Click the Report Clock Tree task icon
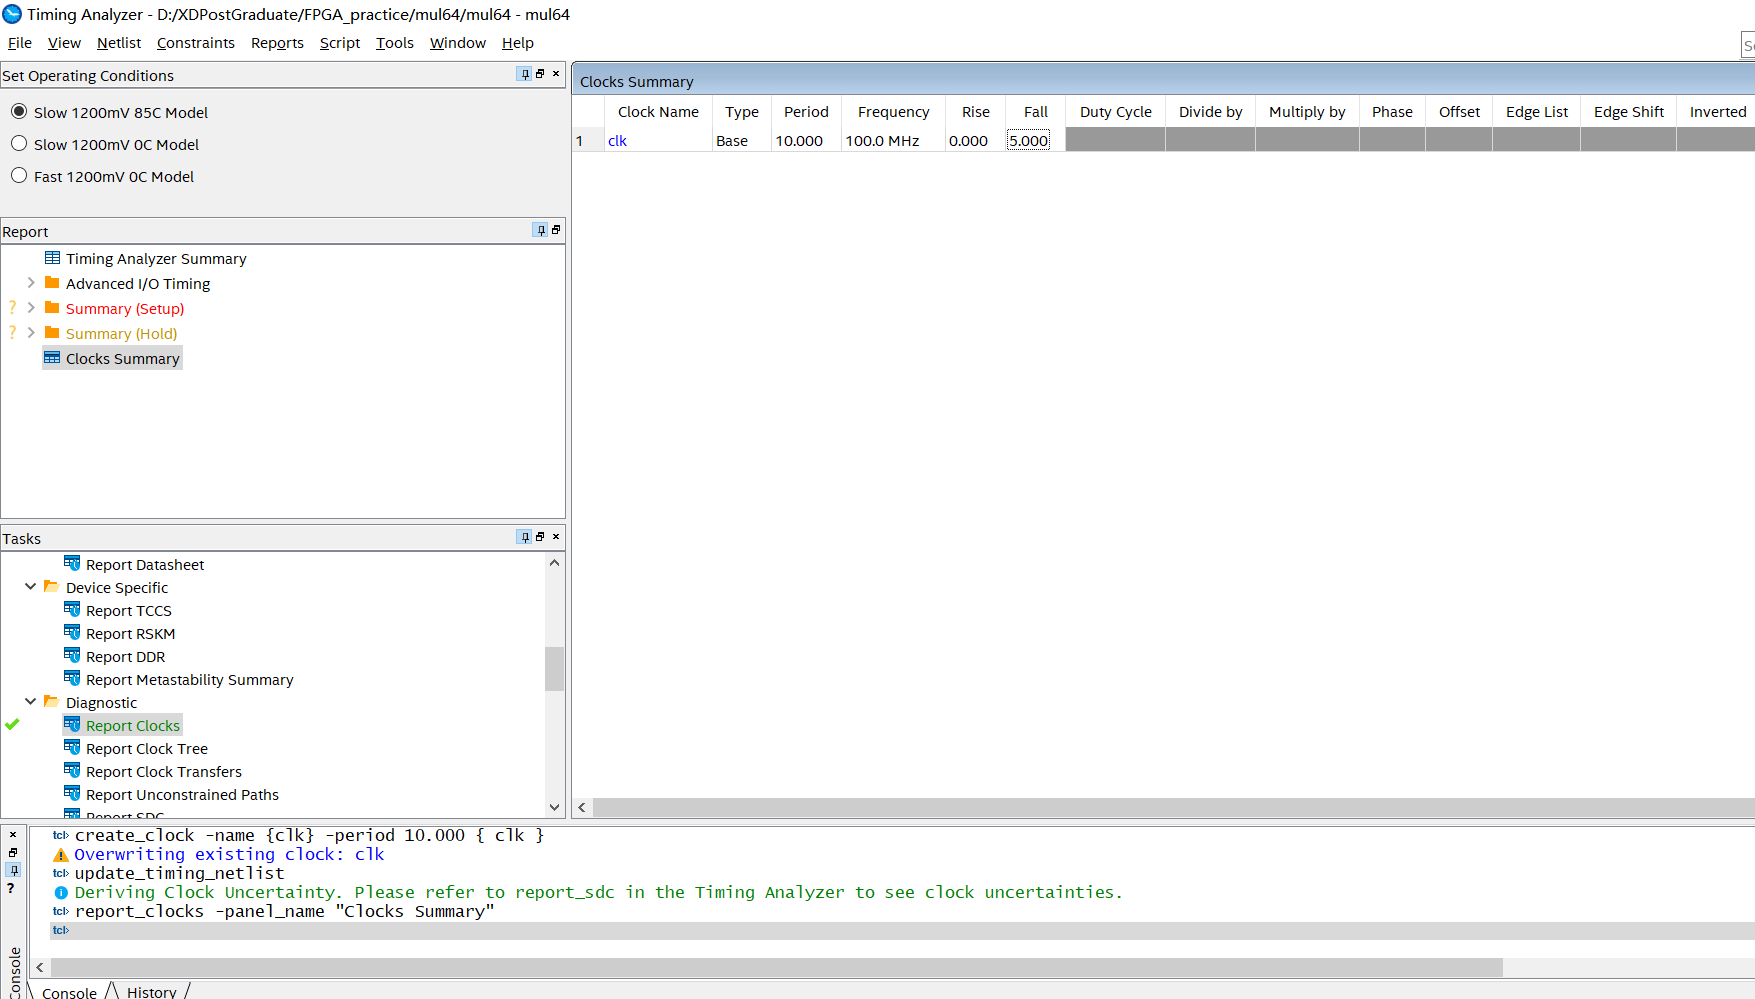 pos(72,748)
